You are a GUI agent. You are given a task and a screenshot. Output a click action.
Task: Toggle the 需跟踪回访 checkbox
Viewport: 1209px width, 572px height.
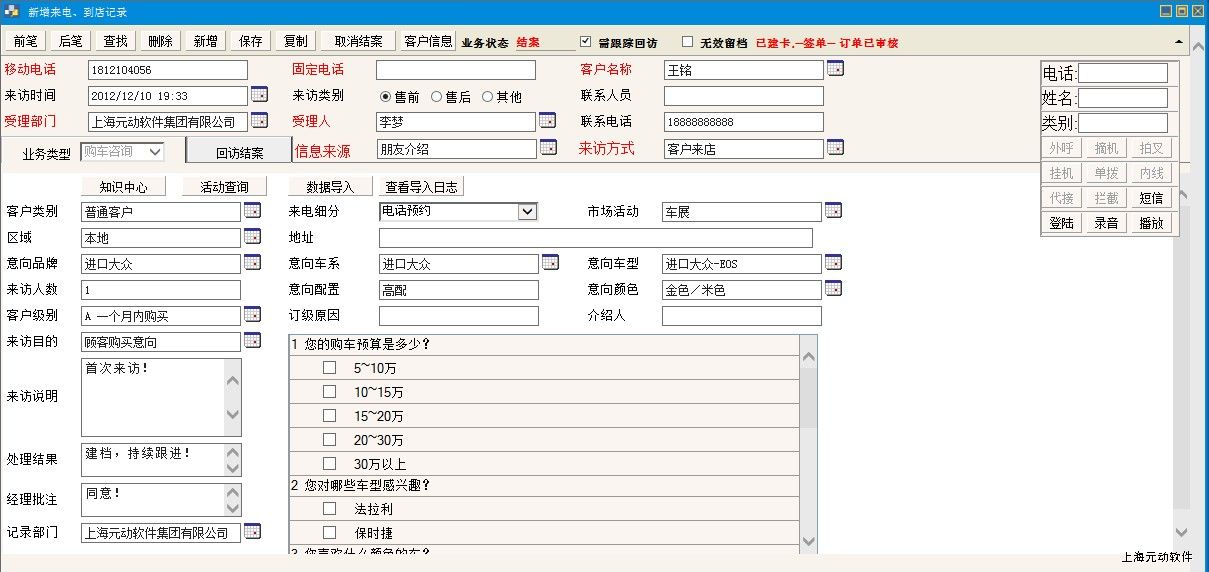[586, 42]
